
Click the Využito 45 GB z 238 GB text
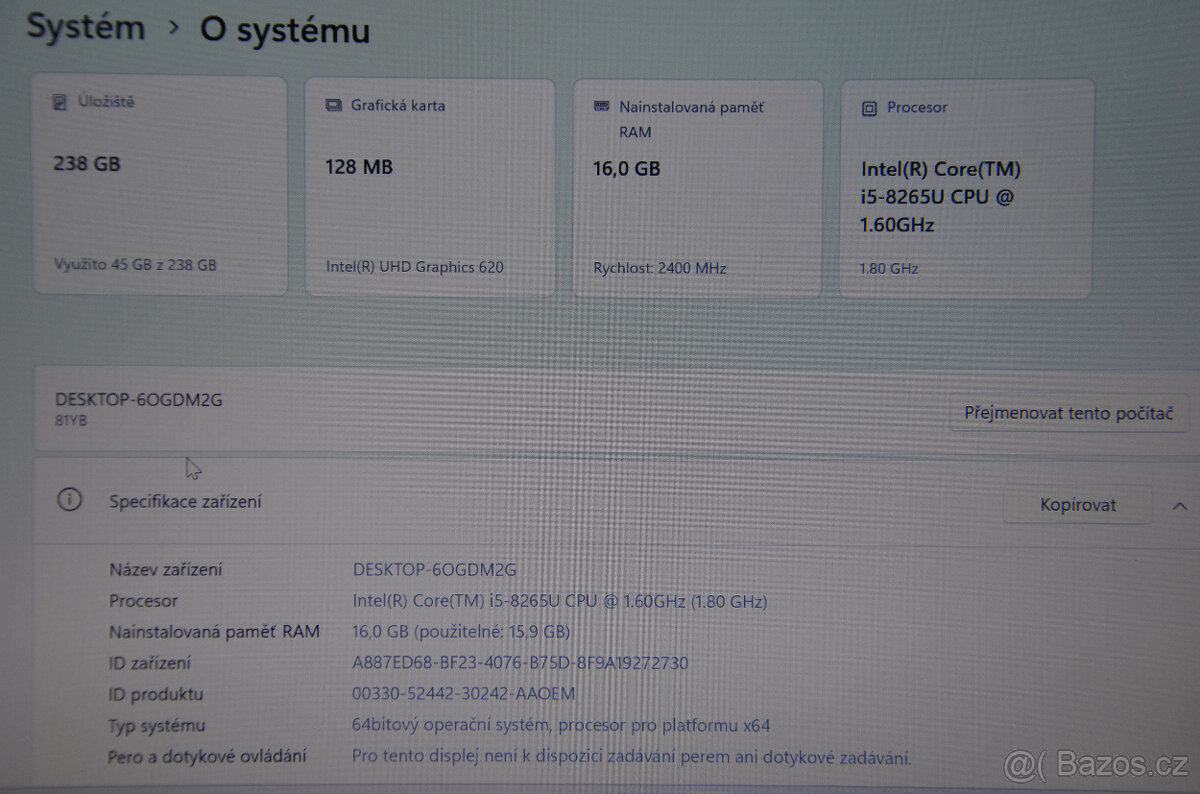coord(135,264)
